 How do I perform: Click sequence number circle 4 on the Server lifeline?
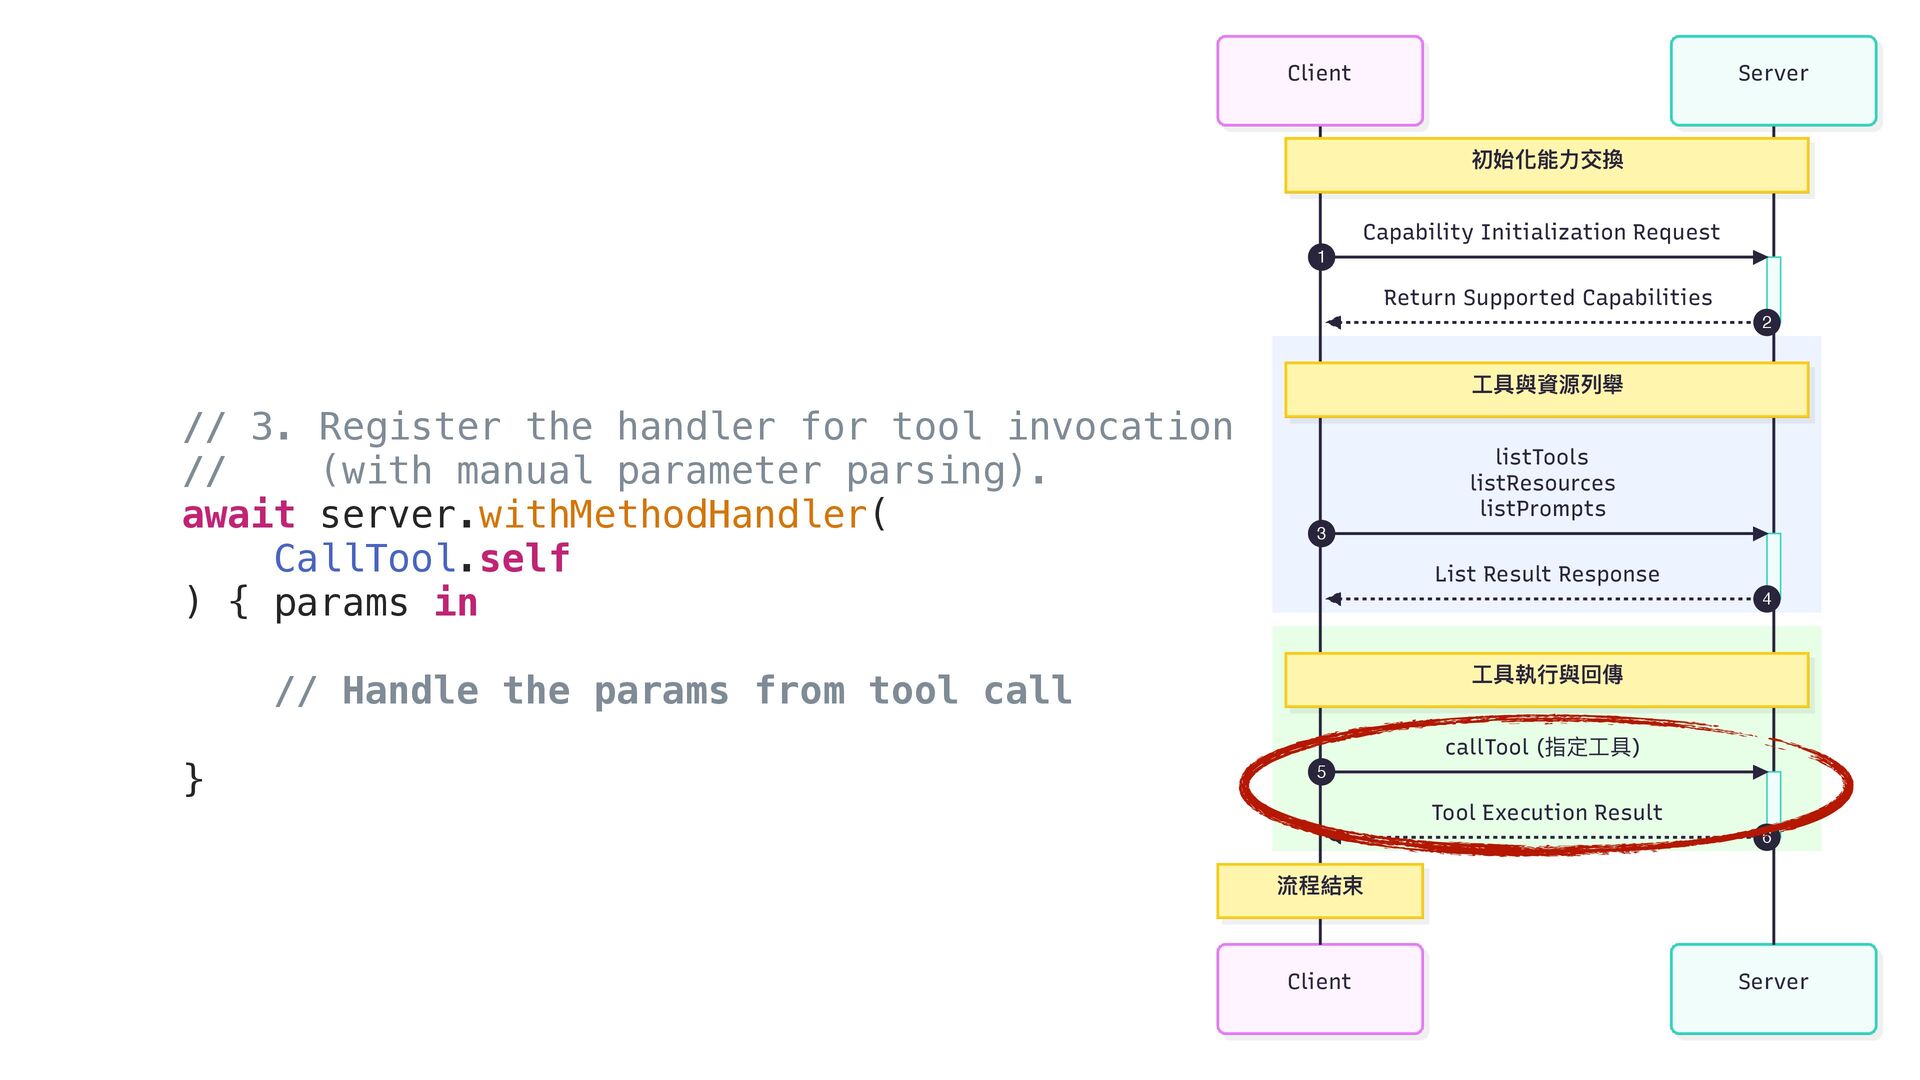coord(1767,599)
